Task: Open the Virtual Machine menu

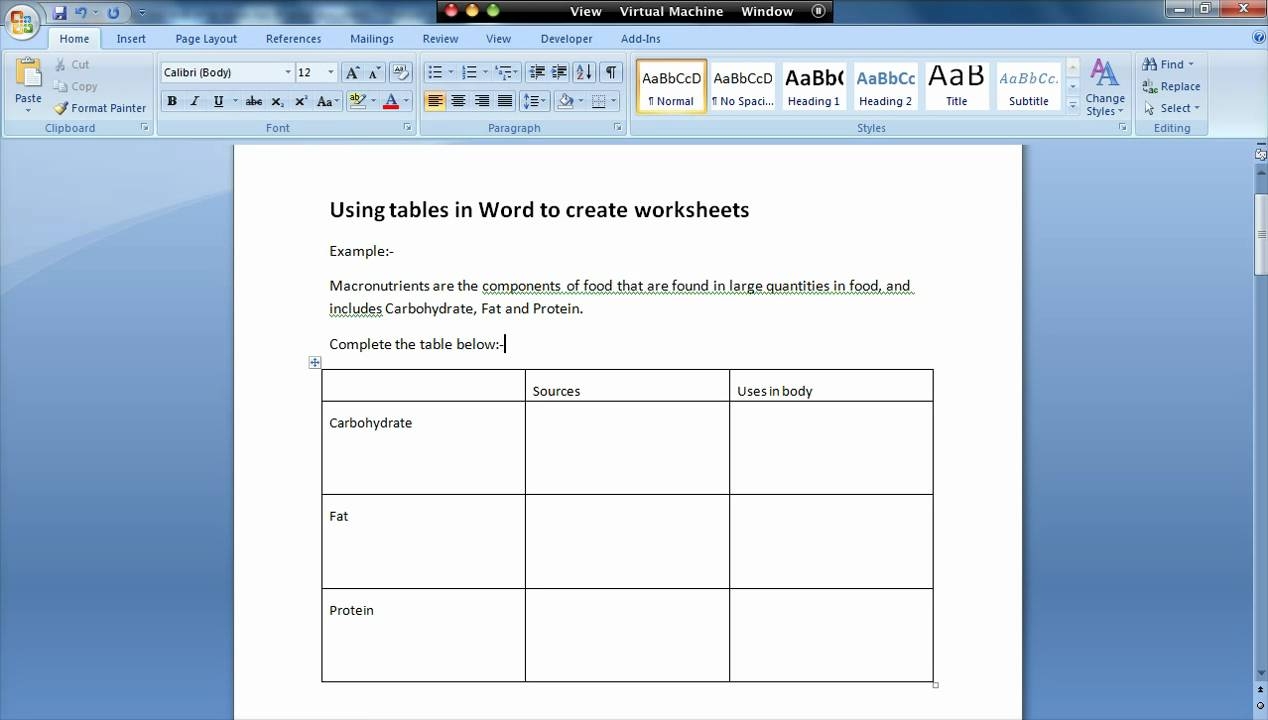Action: 671,11
